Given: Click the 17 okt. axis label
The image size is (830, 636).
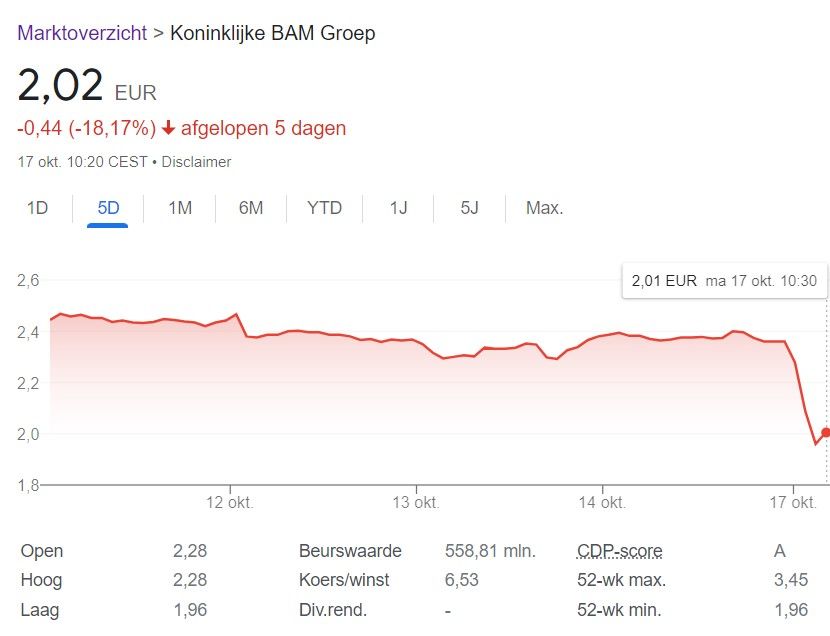Looking at the screenshot, I should point(791,502).
